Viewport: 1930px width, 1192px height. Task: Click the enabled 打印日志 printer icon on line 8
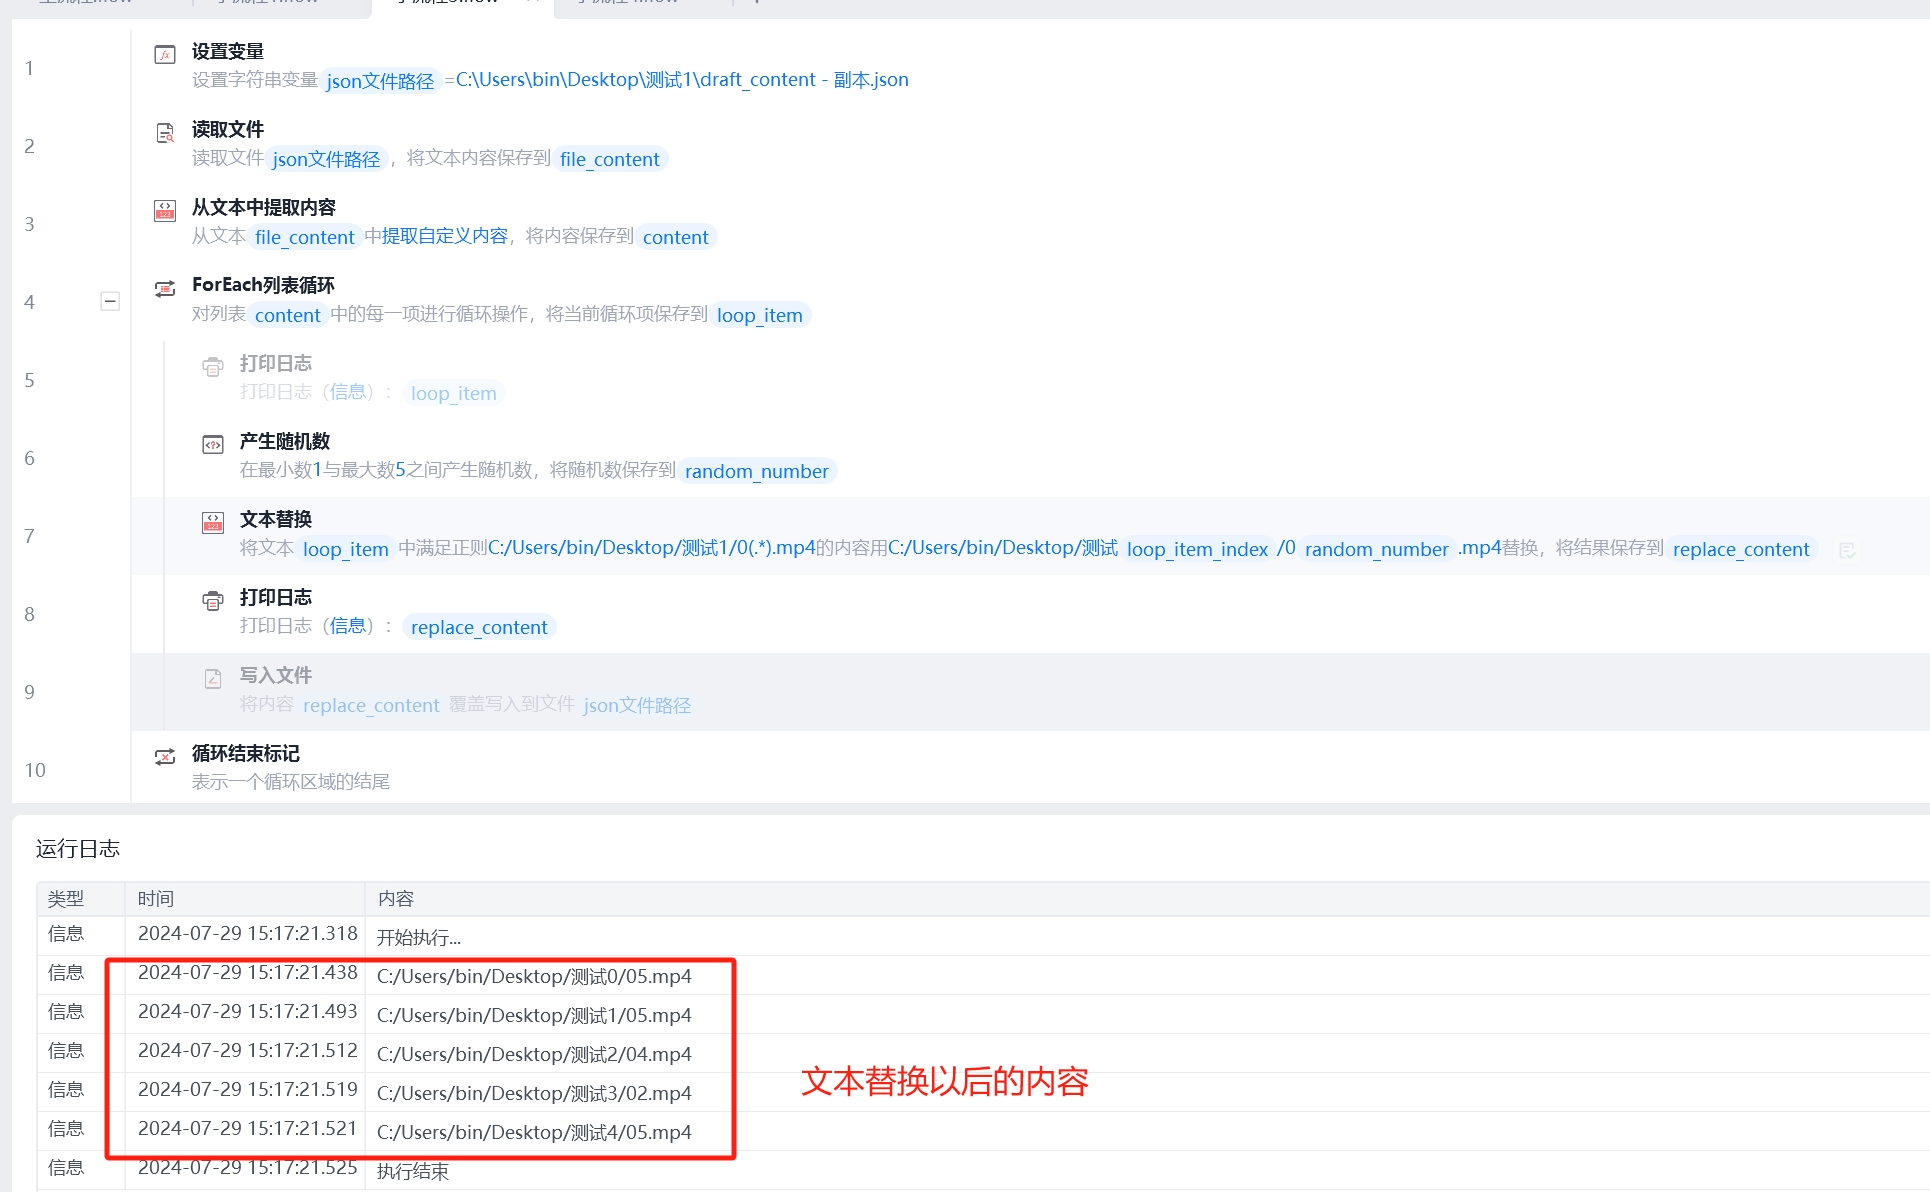coord(213,601)
